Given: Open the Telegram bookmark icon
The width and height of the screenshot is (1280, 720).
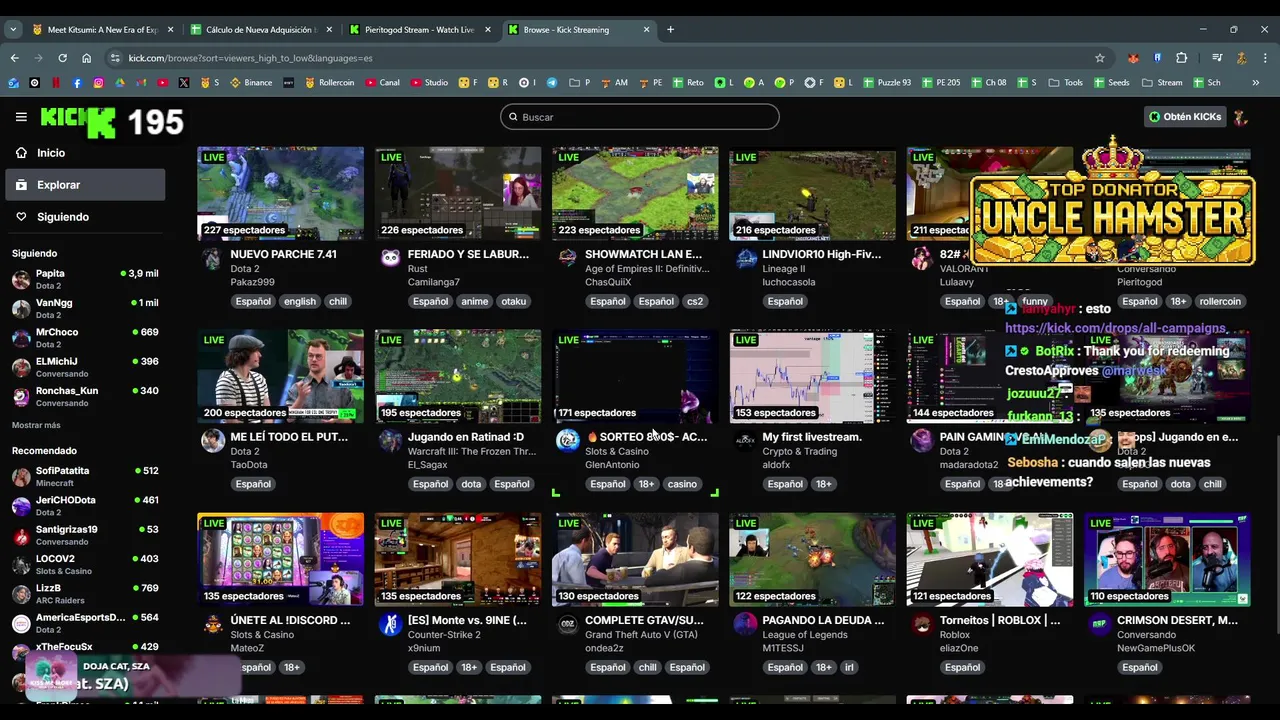Looking at the screenshot, I should tap(551, 83).
